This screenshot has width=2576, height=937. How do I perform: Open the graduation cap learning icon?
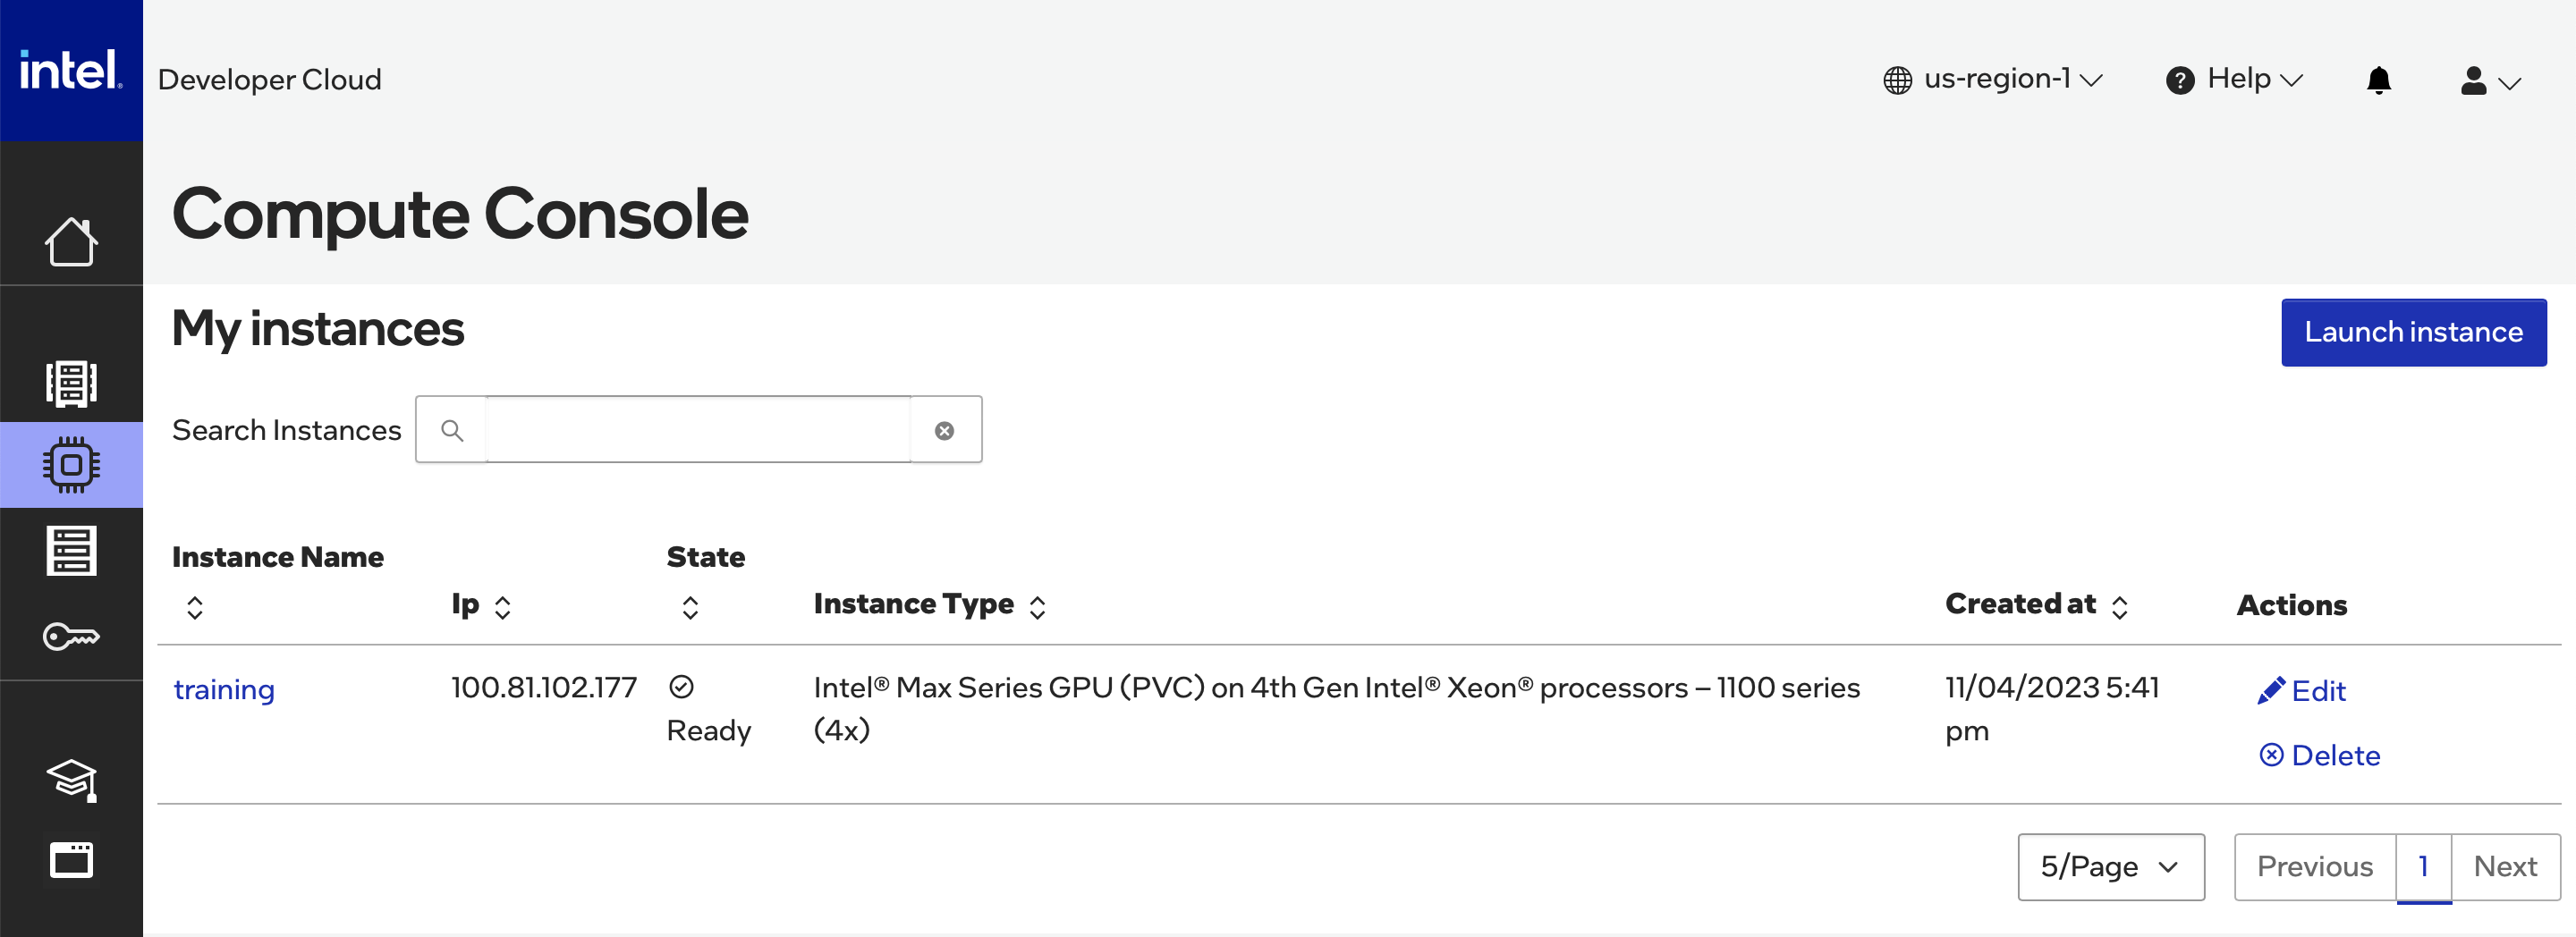[x=71, y=779]
